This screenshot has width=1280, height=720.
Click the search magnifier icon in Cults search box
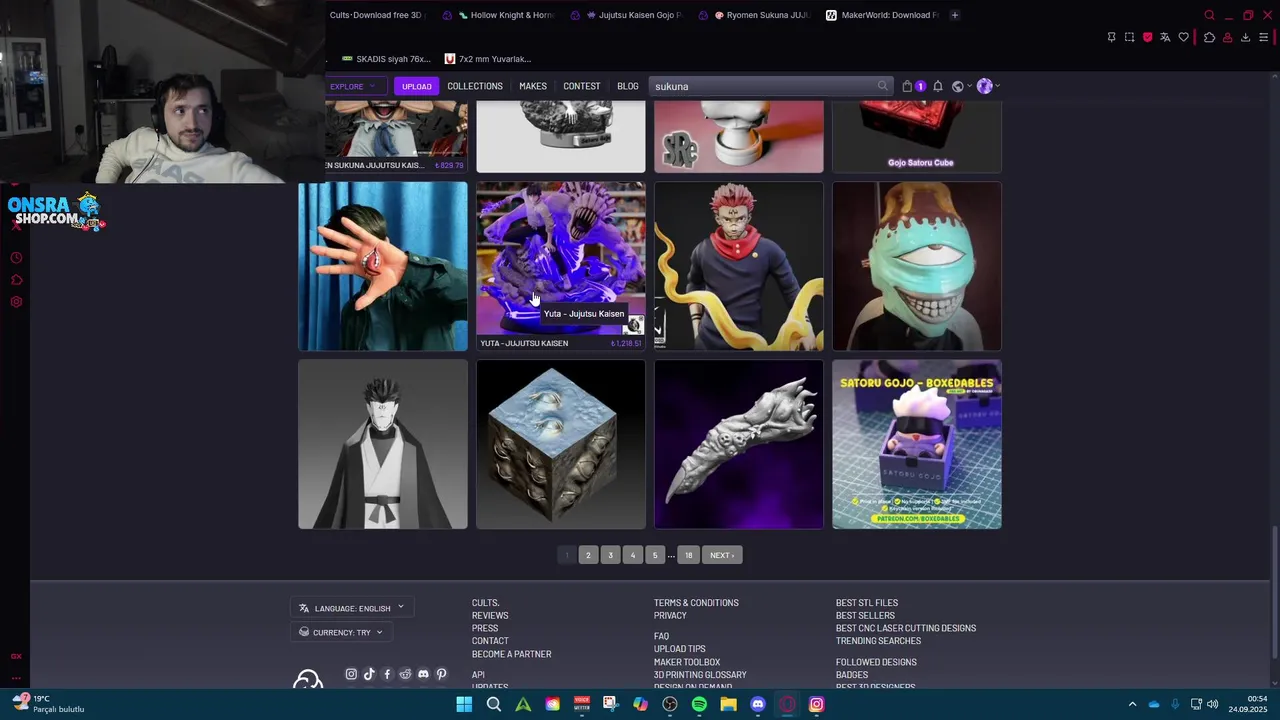click(x=882, y=86)
